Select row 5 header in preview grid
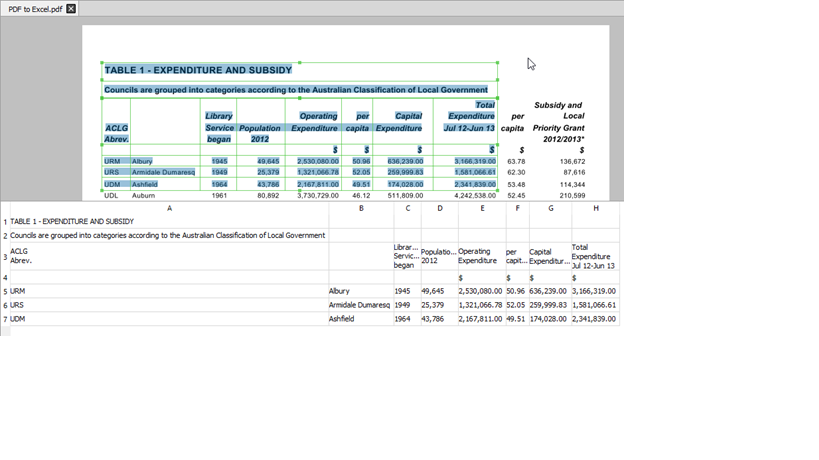 [x=5, y=291]
